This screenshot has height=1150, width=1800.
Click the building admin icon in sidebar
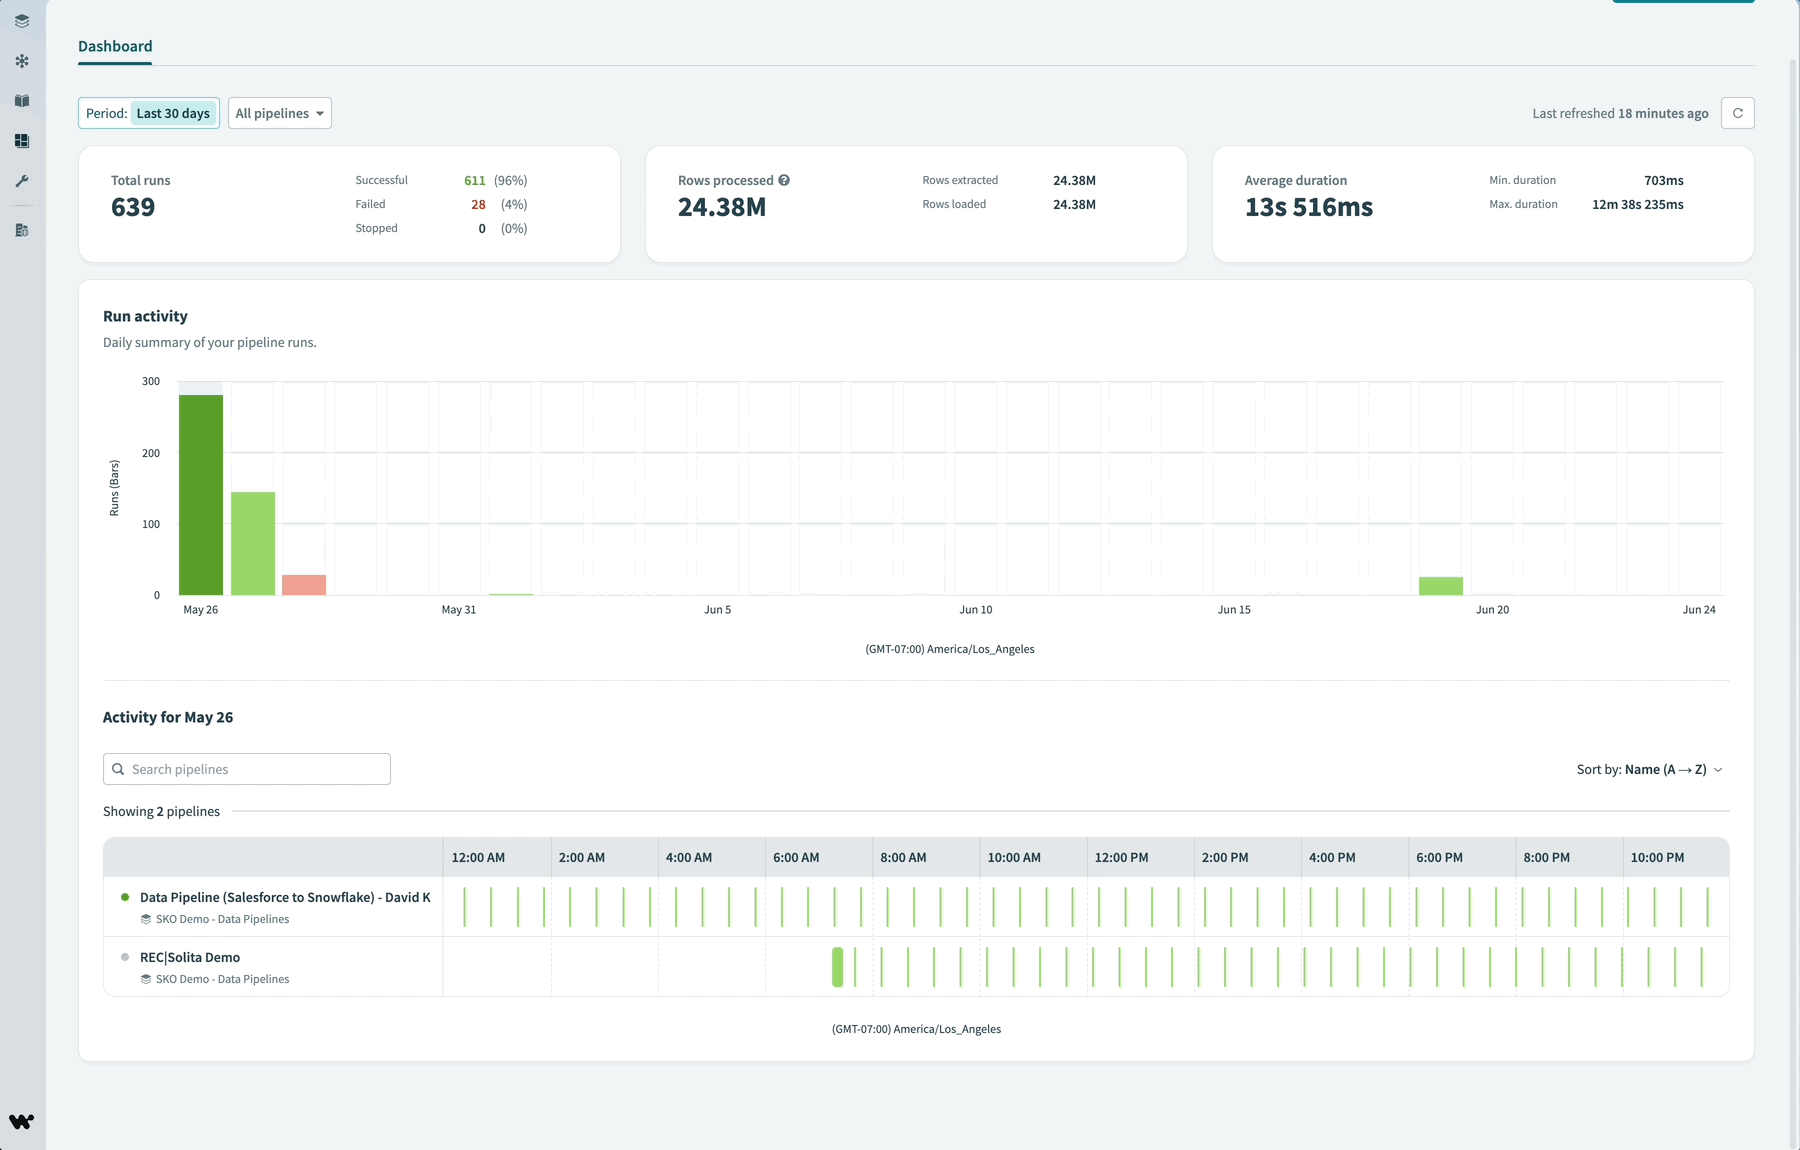tap(22, 230)
